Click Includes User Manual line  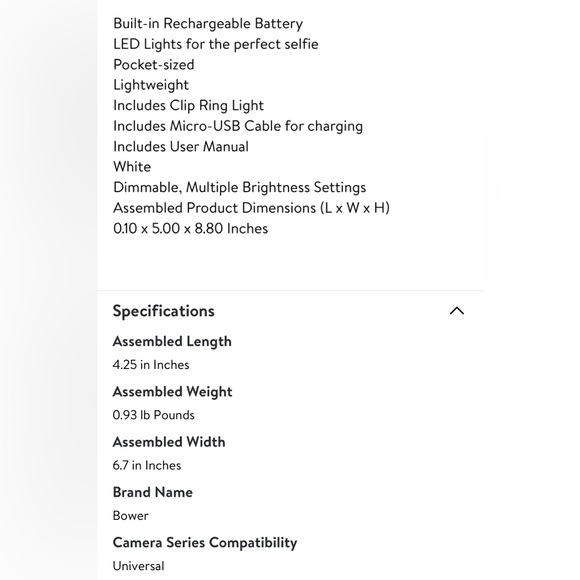[181, 146]
